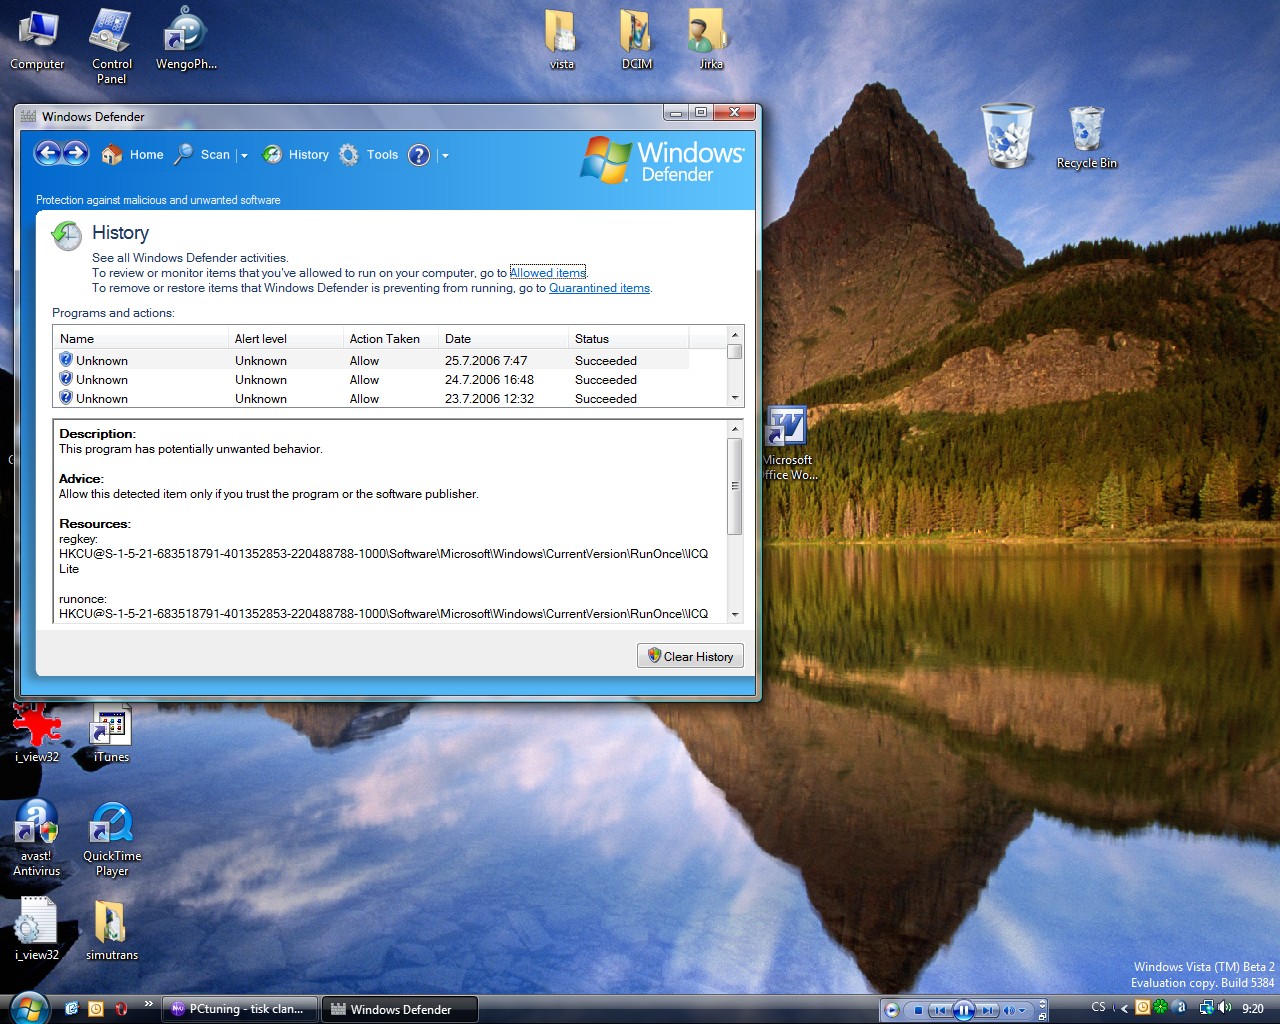Select the Control Panel desktop icon
Image resolution: width=1280 pixels, height=1024 pixels.
click(x=111, y=46)
